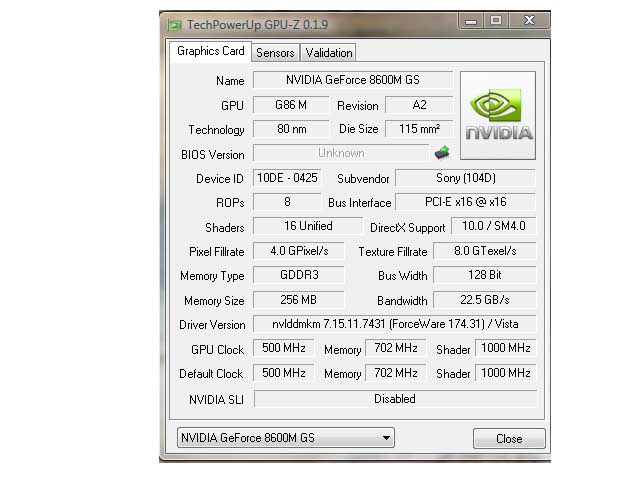The width and height of the screenshot is (640, 480).
Task: Click the GPU Clock row Memory 702 MHz value
Action: coord(396,348)
